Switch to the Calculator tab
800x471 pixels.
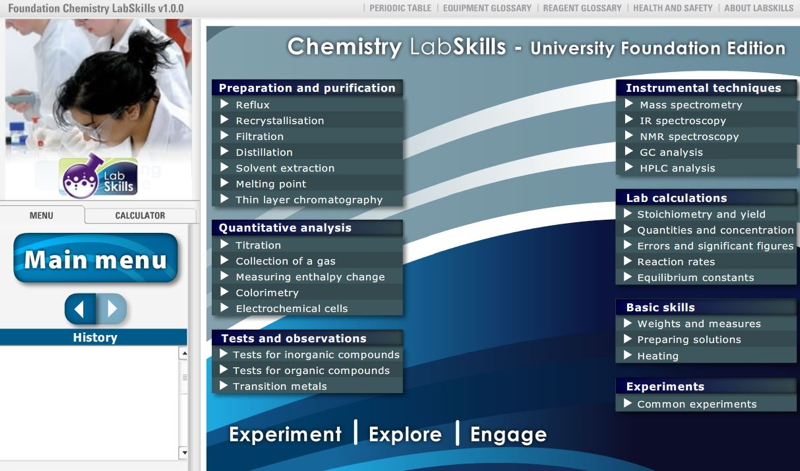pyautogui.click(x=140, y=215)
